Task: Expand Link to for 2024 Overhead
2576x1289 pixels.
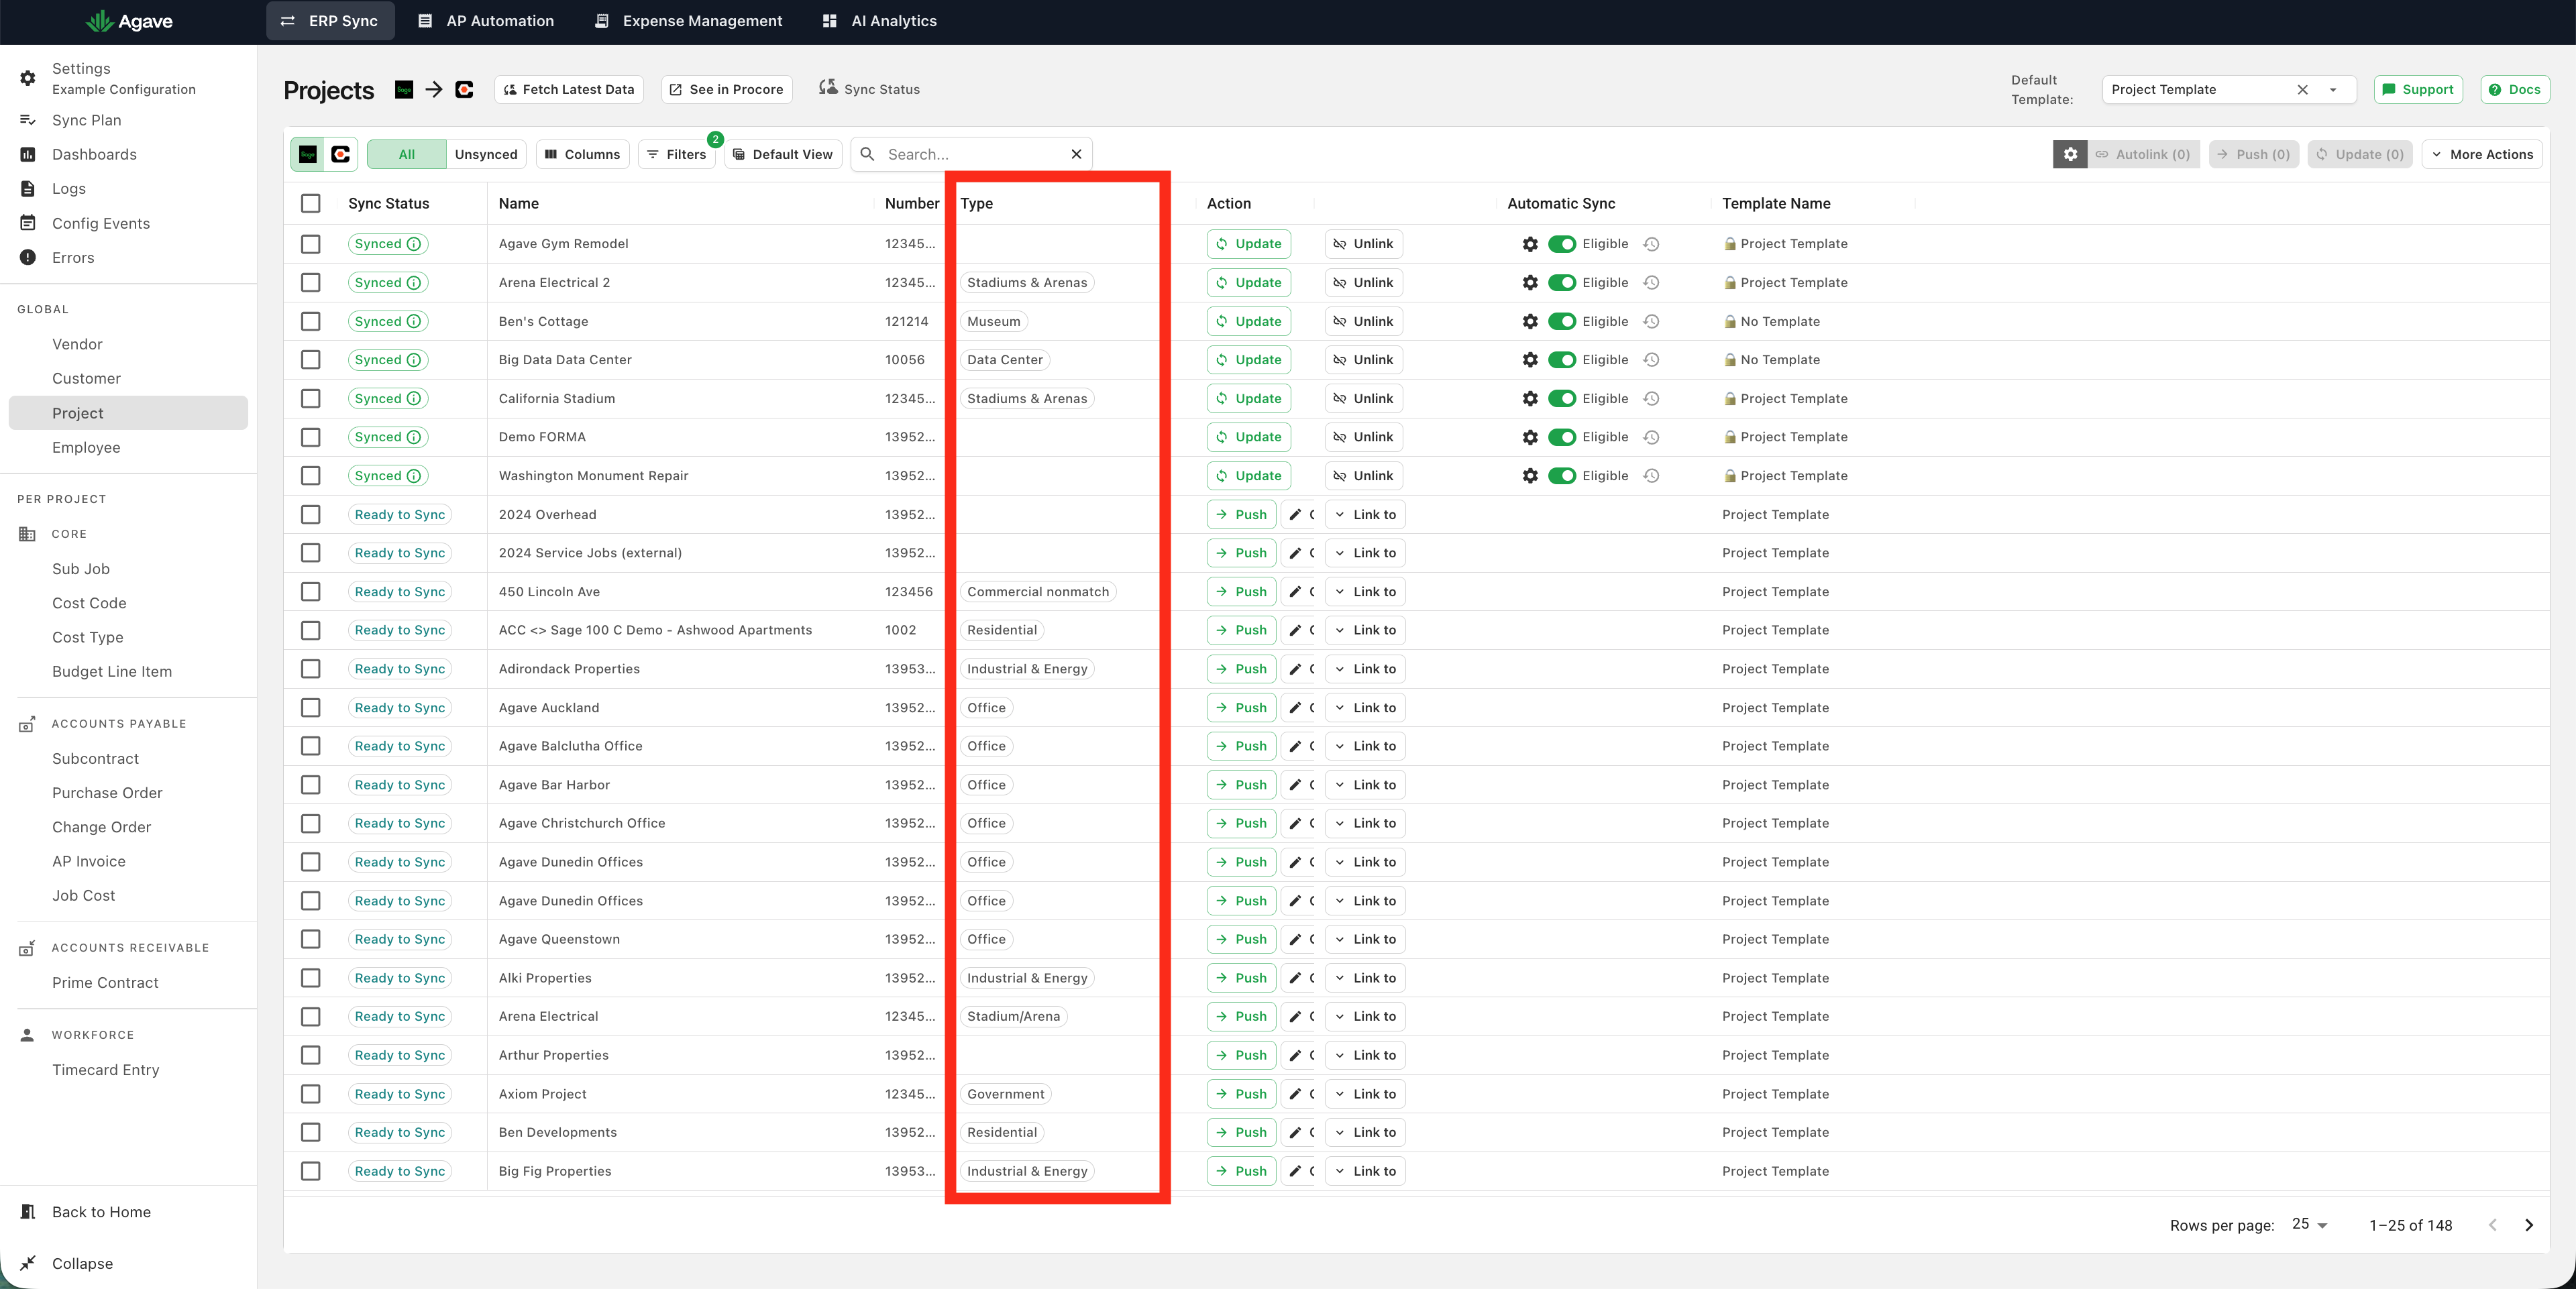Action: point(1365,514)
